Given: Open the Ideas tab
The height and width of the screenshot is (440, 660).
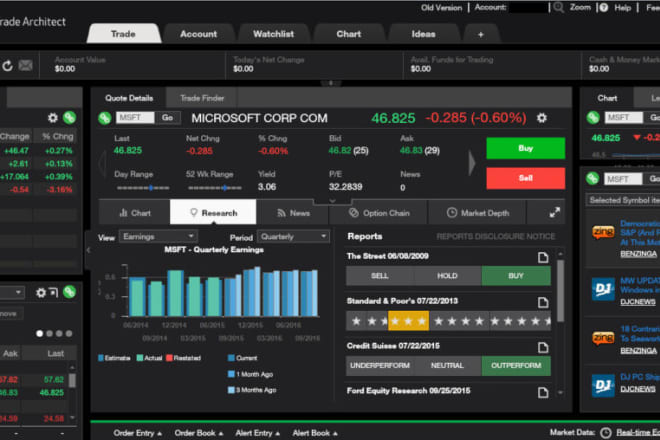Looking at the screenshot, I should coord(423,34).
